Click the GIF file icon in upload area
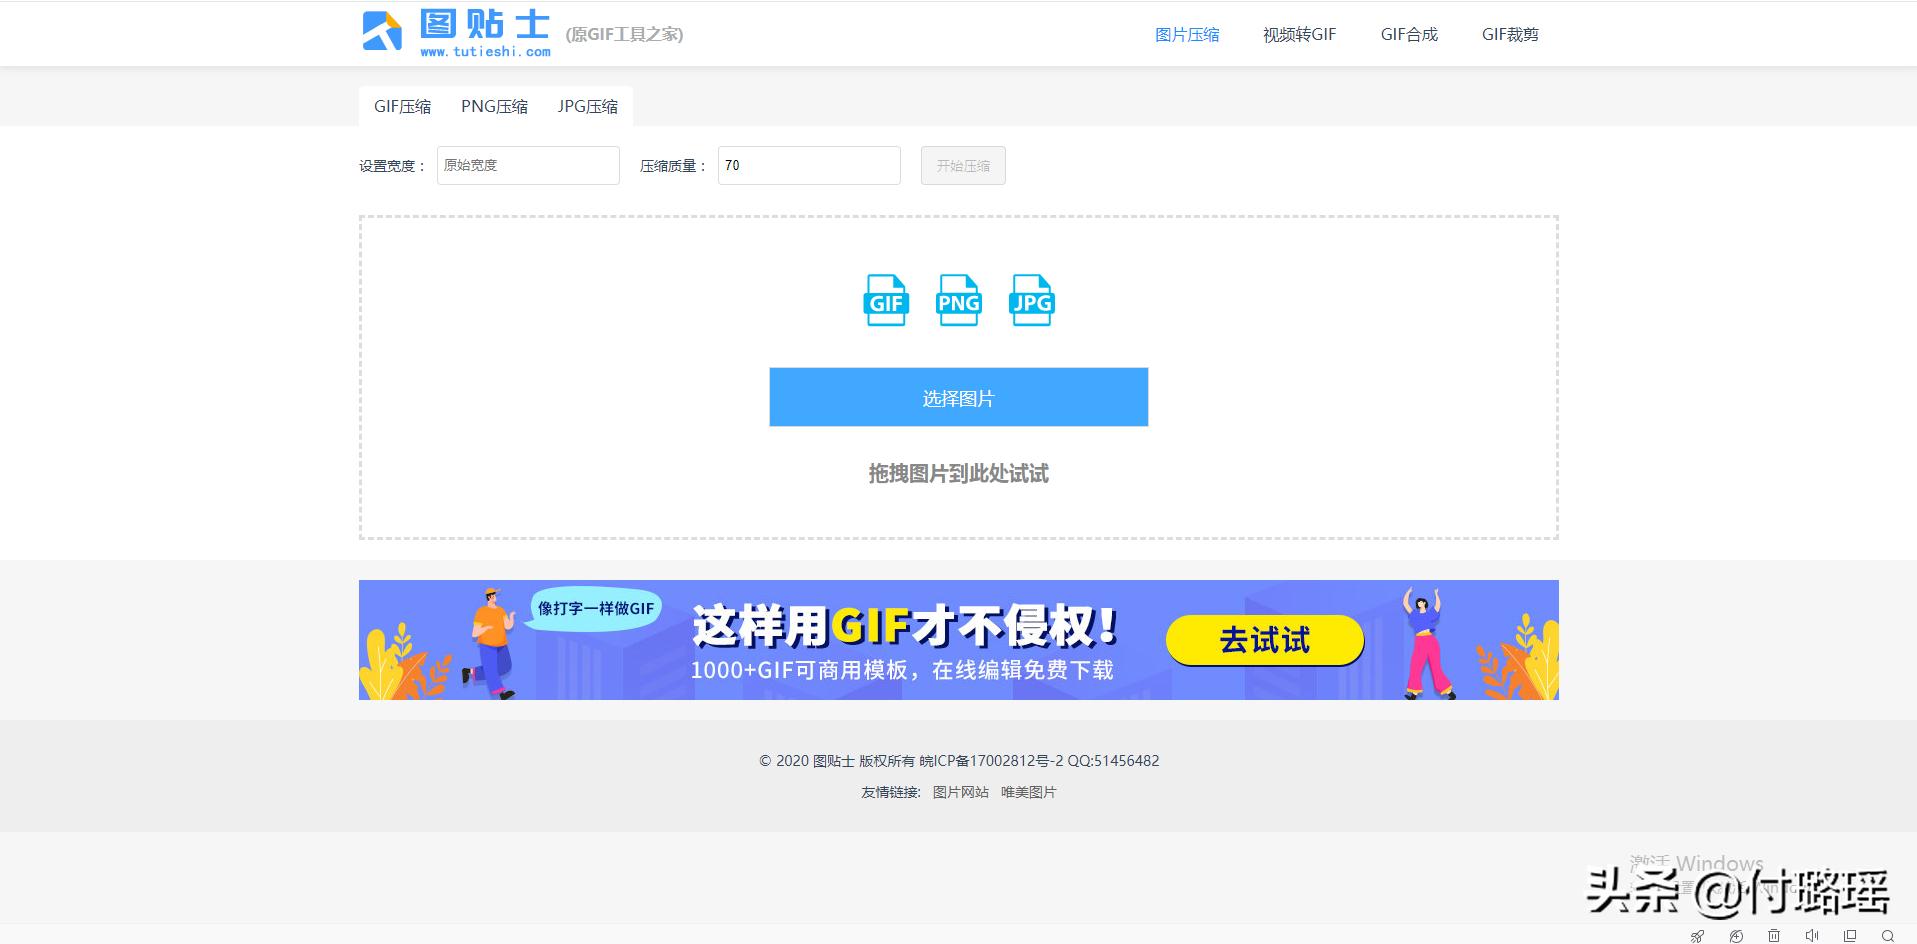1917x944 pixels. click(884, 300)
